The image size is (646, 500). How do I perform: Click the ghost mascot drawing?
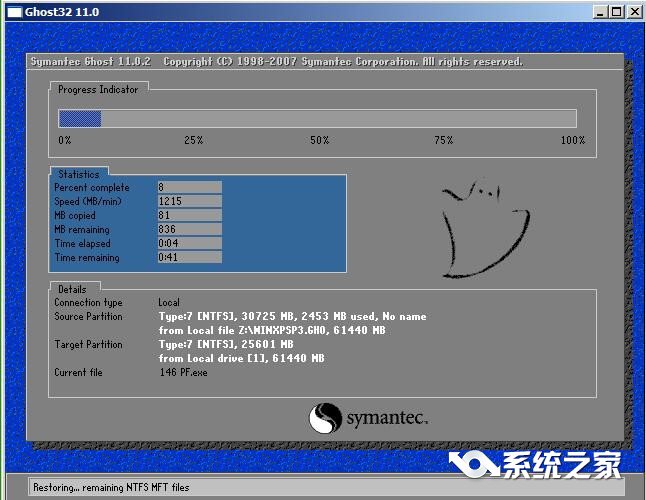pyautogui.click(x=484, y=229)
